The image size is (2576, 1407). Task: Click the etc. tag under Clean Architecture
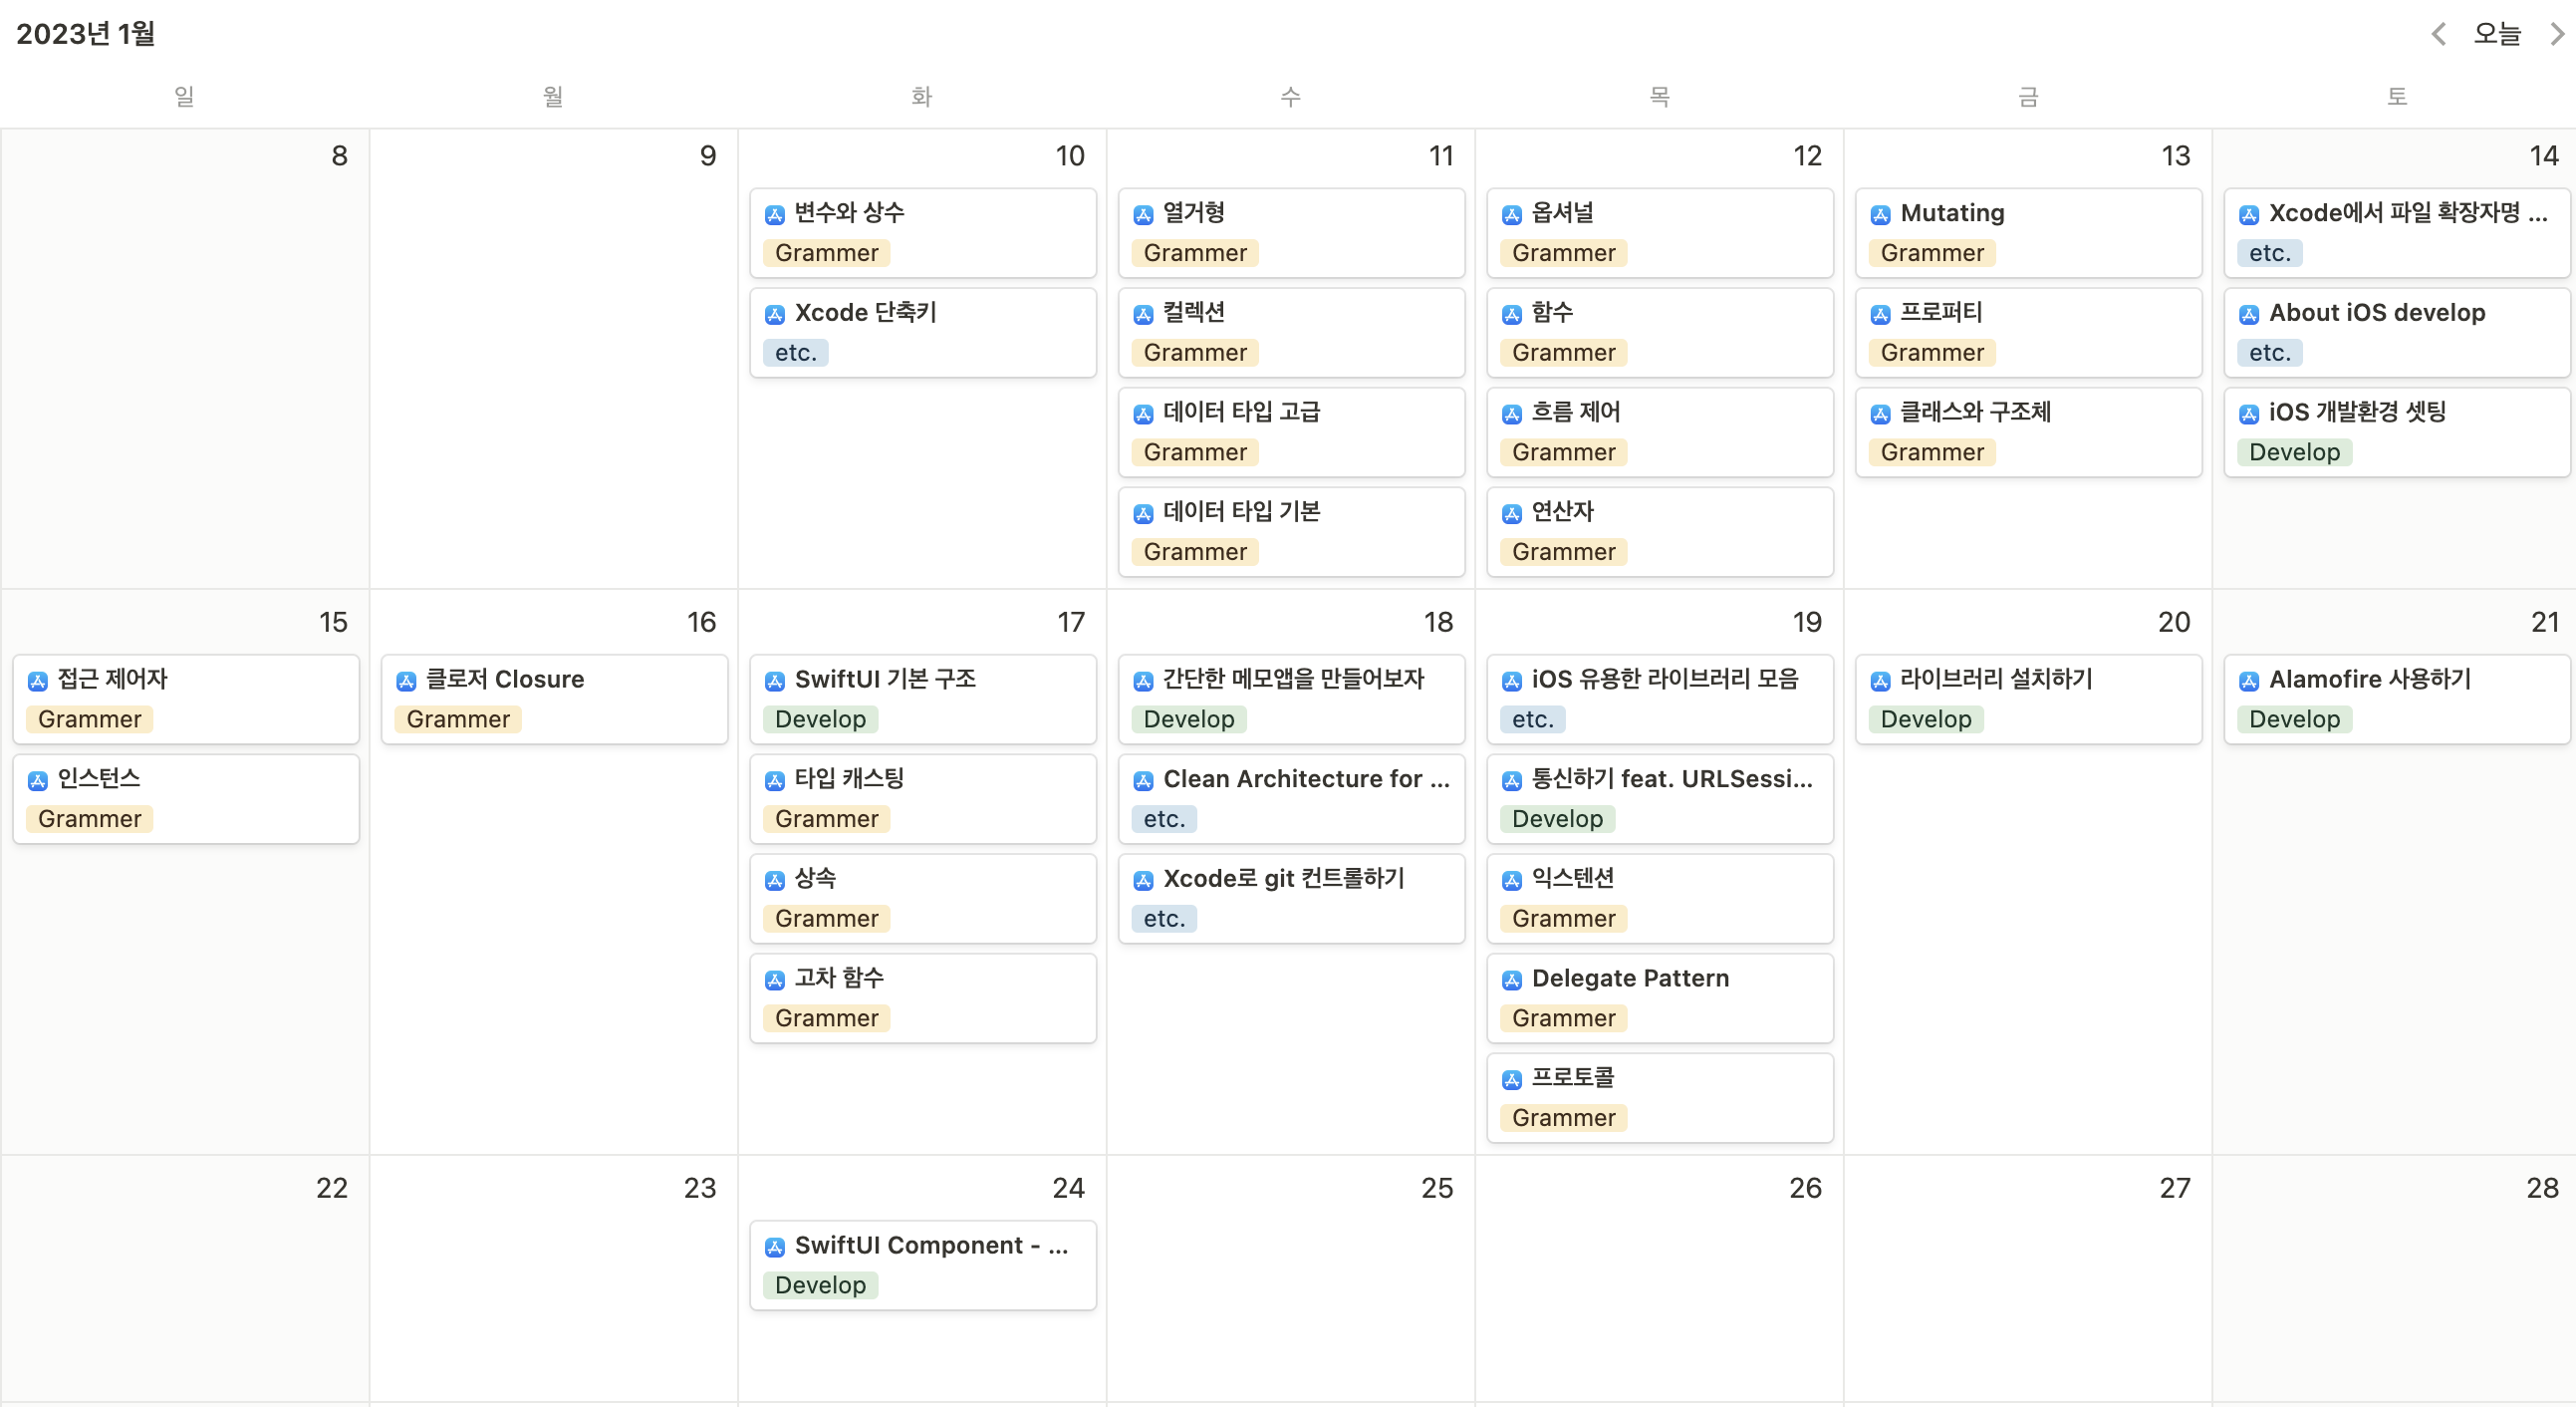pyautogui.click(x=1164, y=819)
